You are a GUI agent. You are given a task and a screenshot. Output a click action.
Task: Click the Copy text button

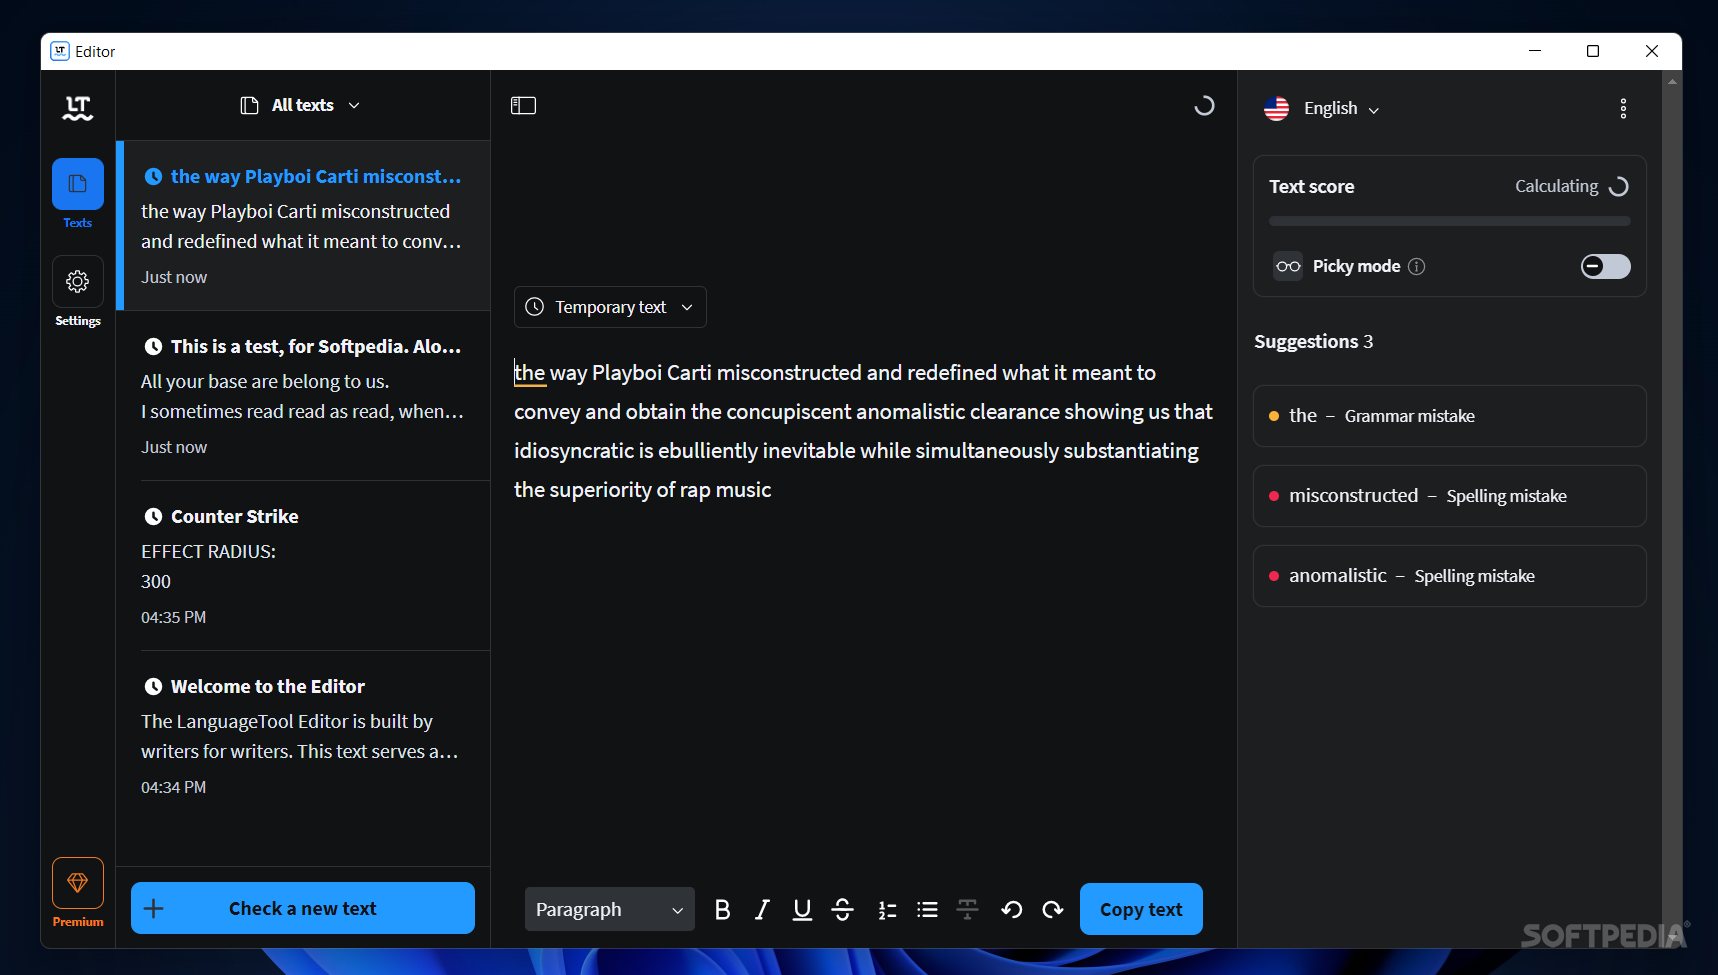click(x=1141, y=909)
